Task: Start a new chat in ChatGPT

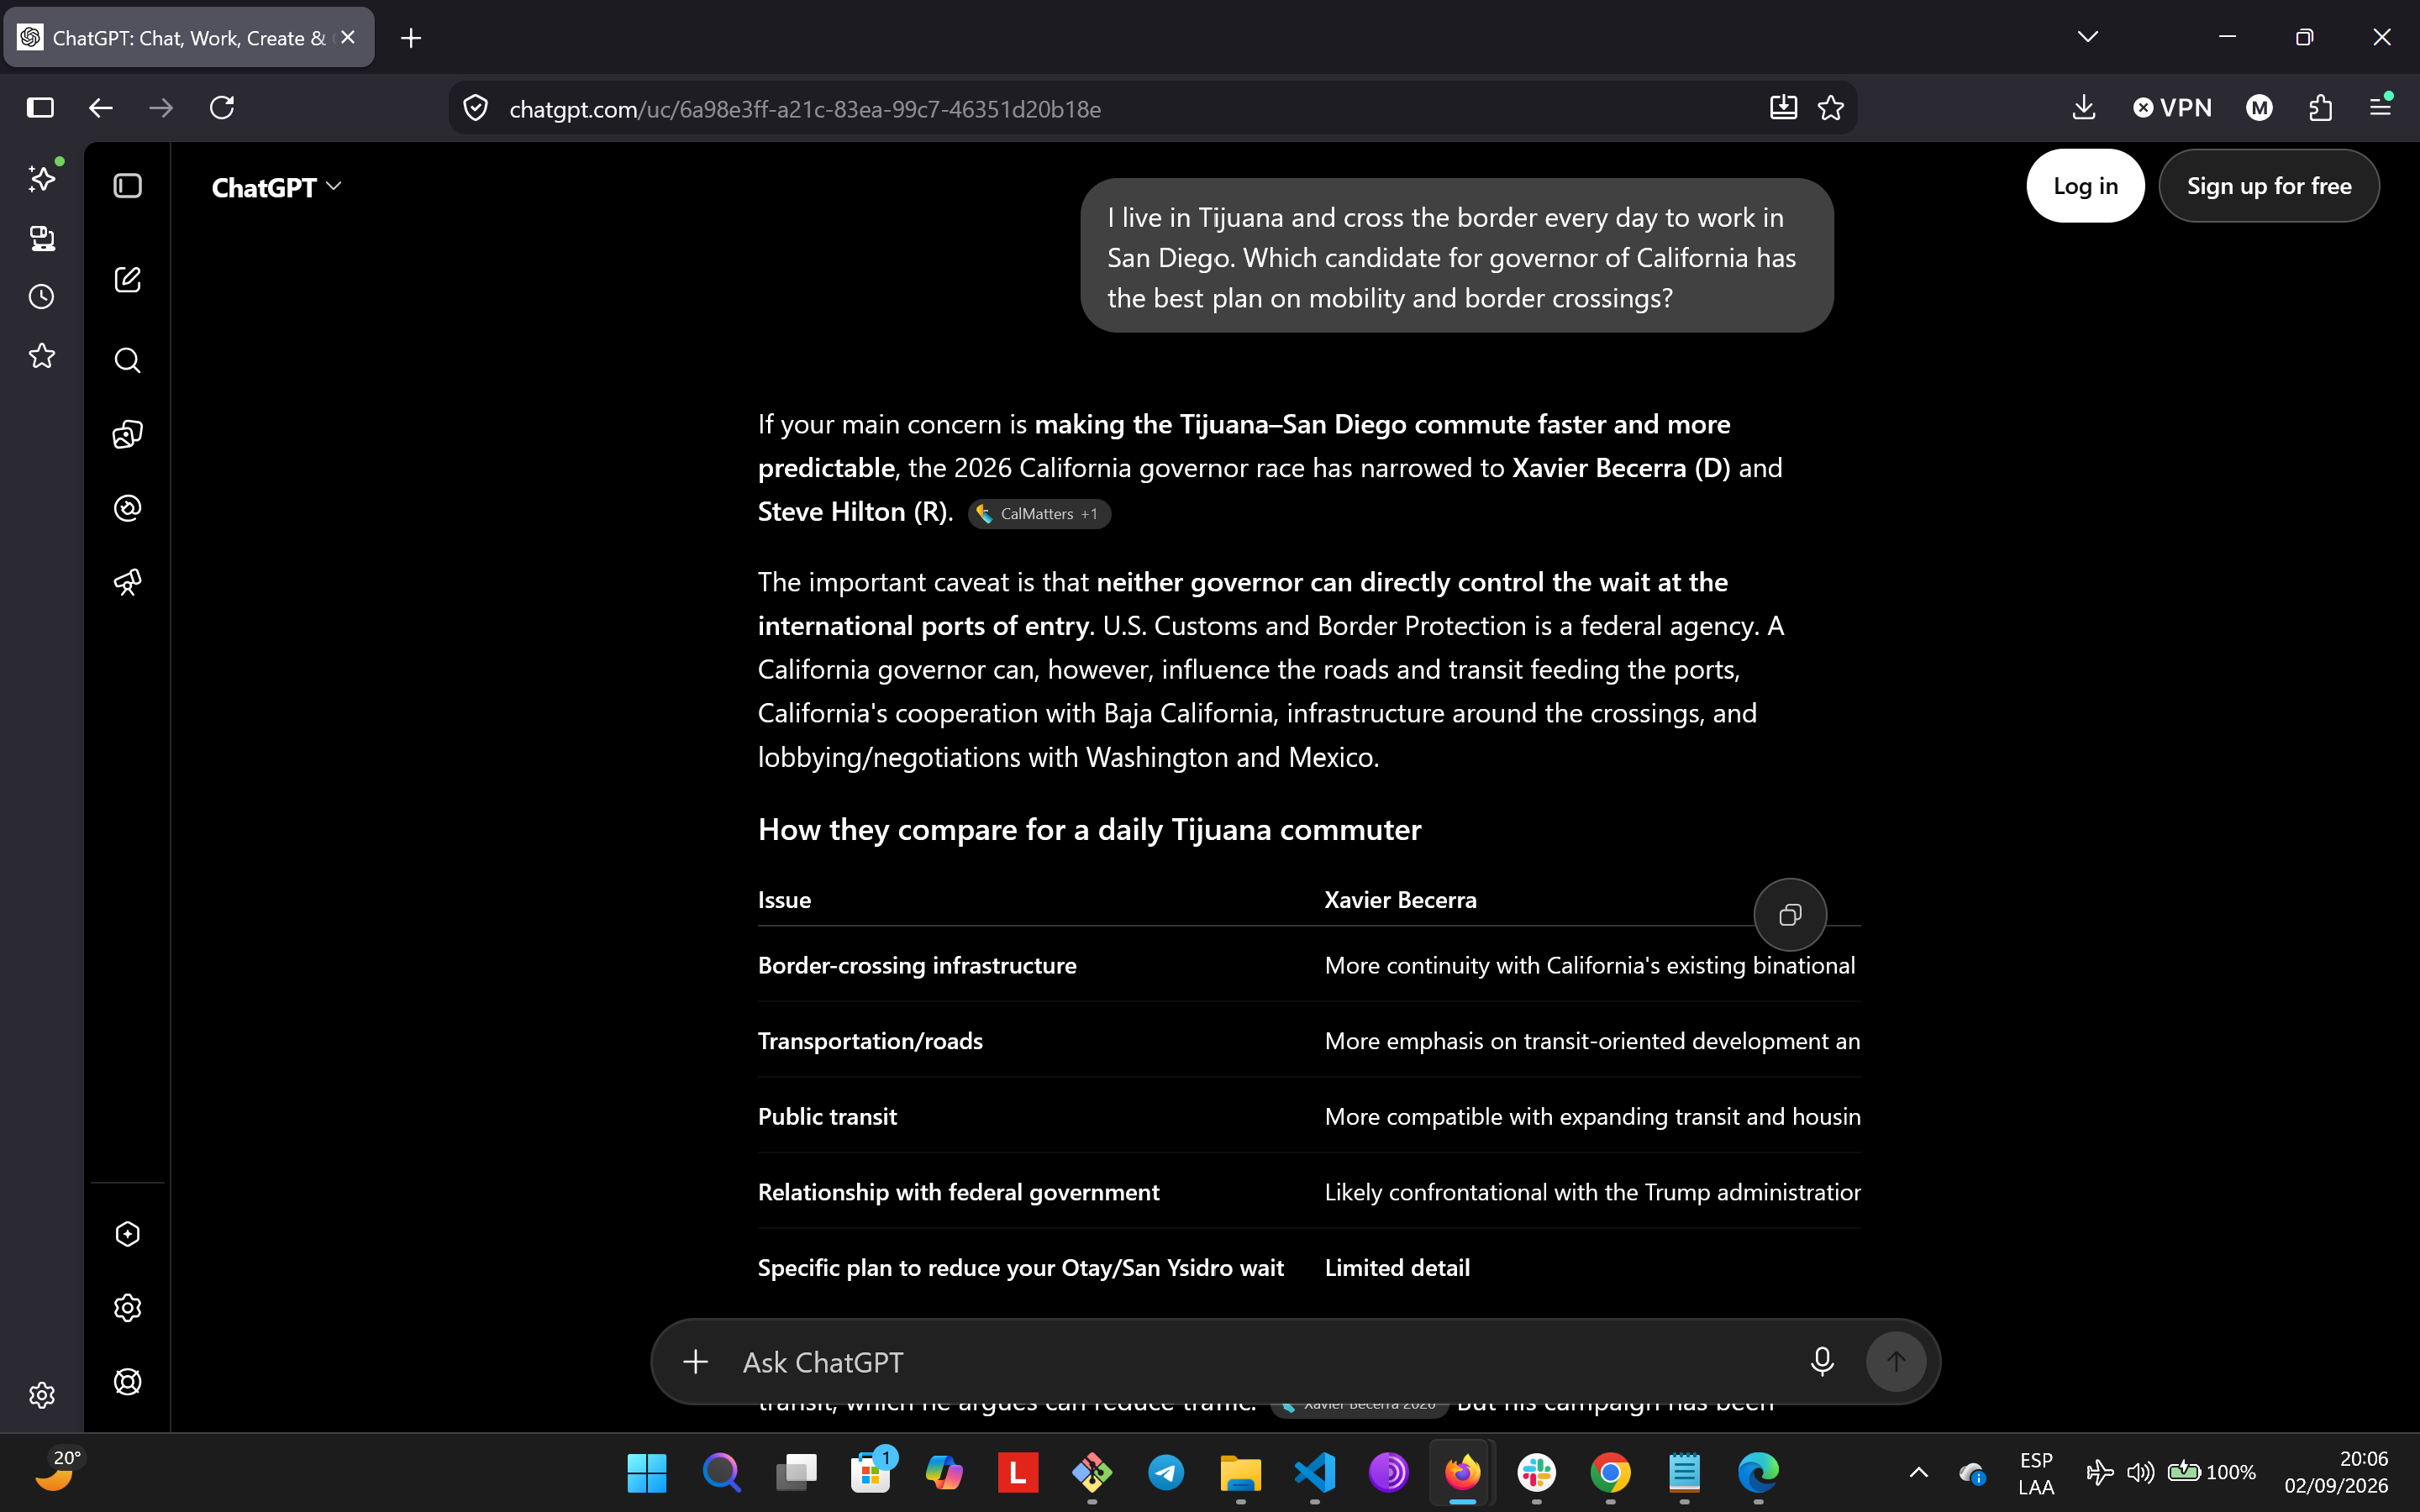Action: pyautogui.click(x=128, y=280)
